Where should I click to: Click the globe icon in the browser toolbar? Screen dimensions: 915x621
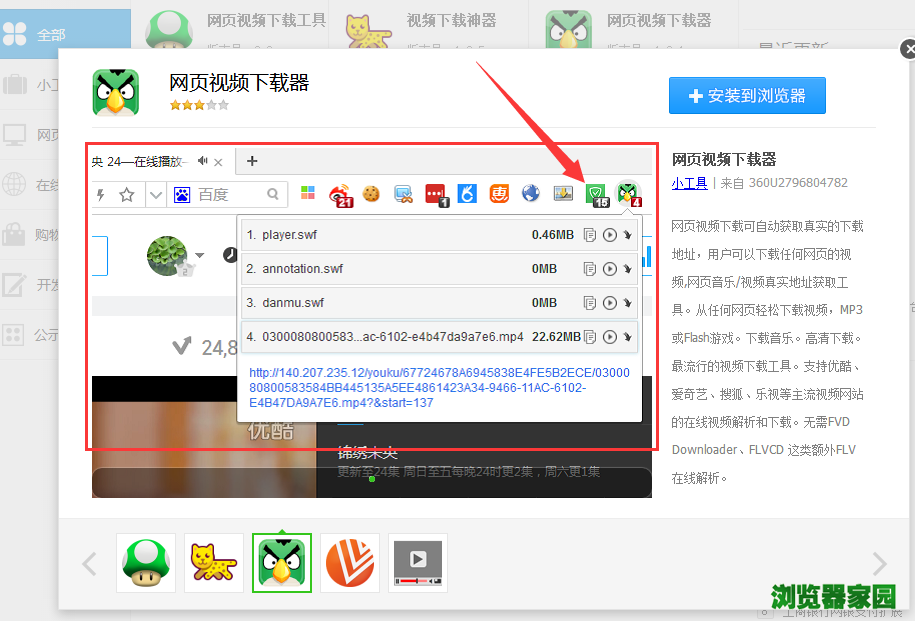[529, 195]
